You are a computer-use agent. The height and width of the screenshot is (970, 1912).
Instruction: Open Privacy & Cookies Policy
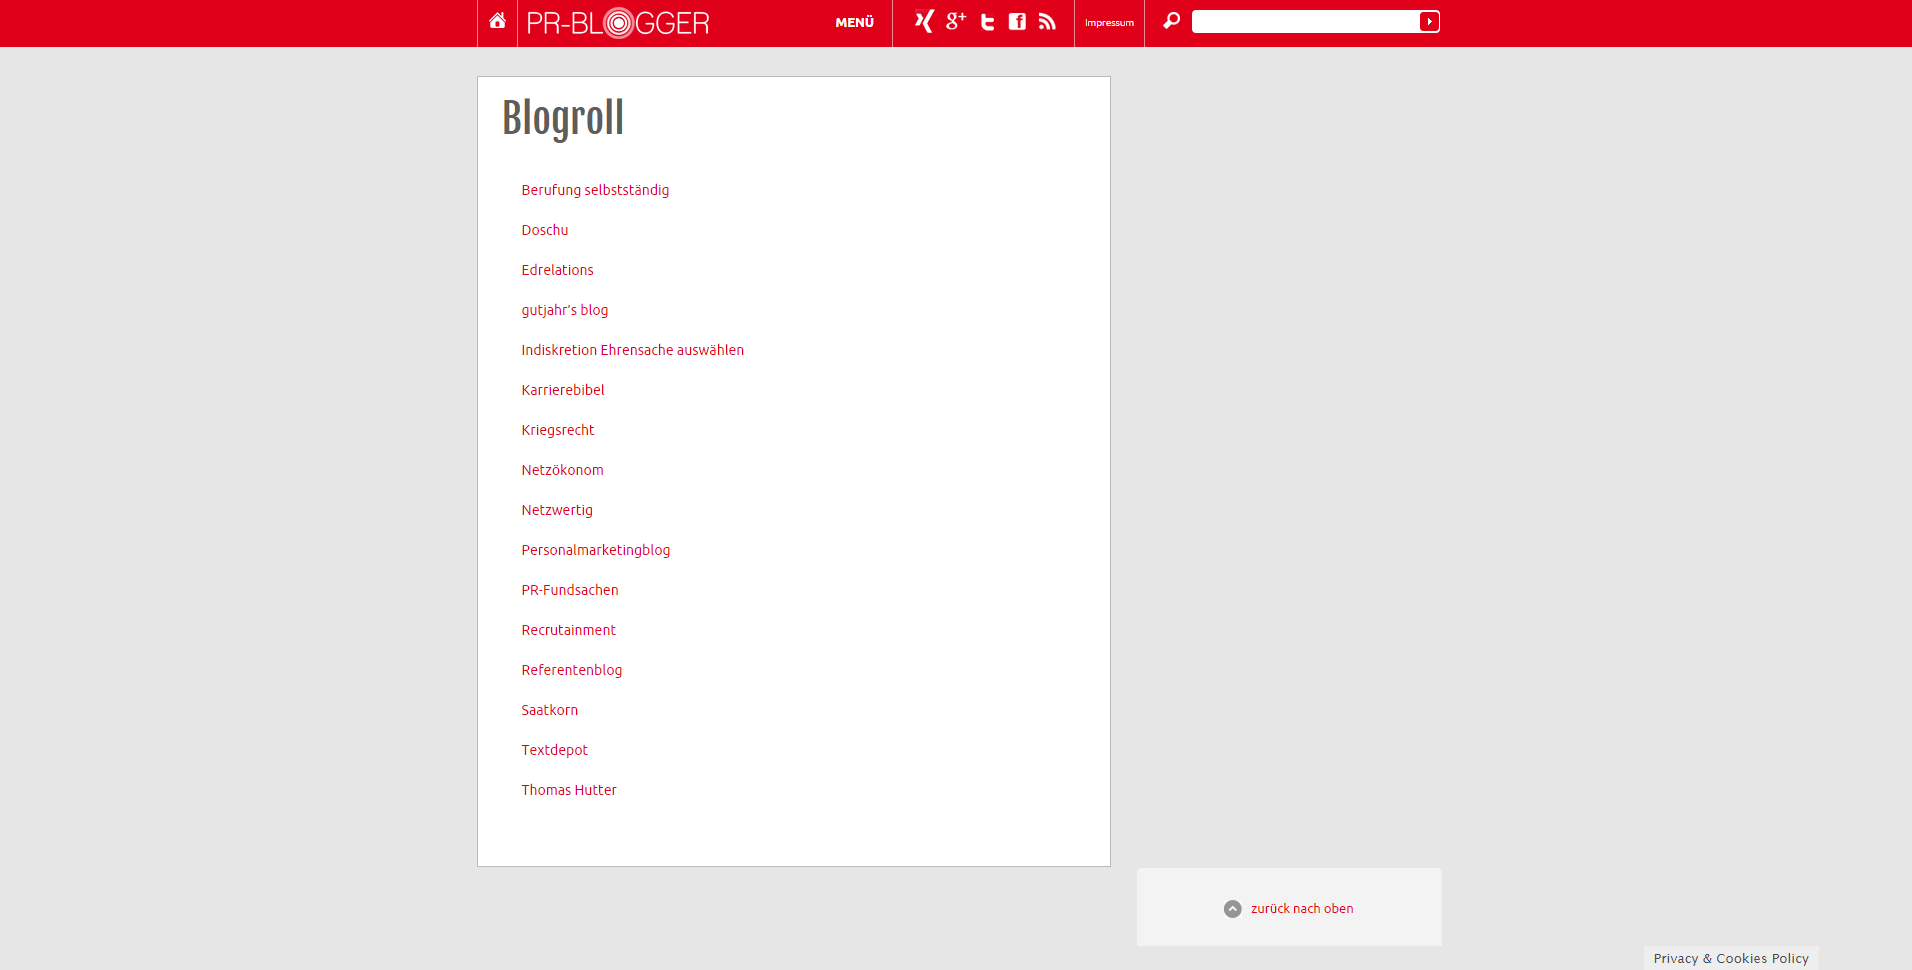coord(1731,958)
